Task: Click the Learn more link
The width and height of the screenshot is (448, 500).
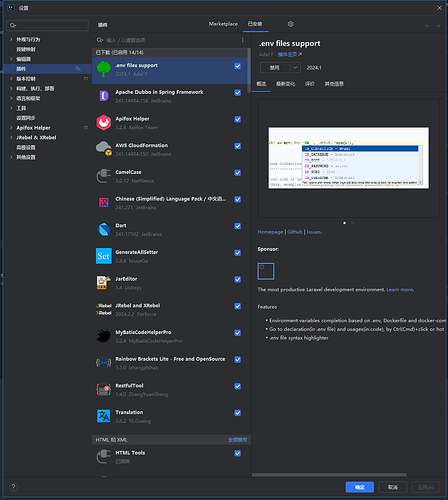Action: click(x=400, y=290)
